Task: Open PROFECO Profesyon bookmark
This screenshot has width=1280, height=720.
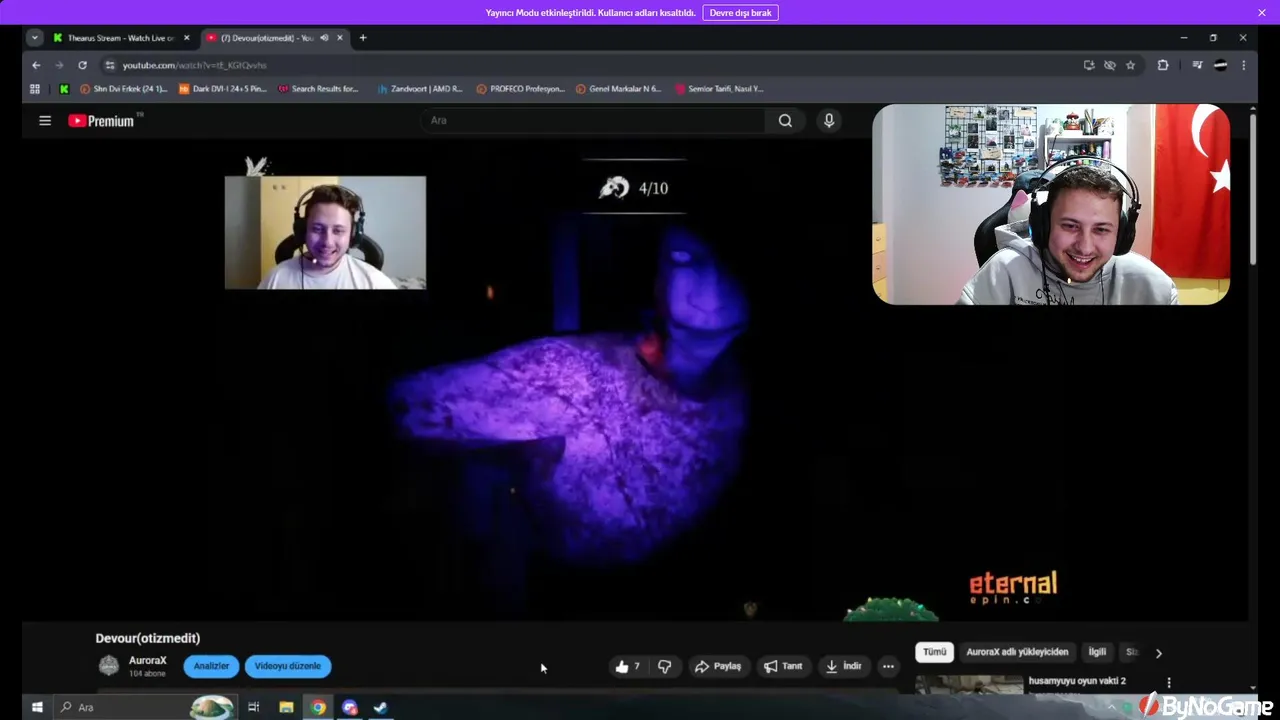Action: [521, 89]
